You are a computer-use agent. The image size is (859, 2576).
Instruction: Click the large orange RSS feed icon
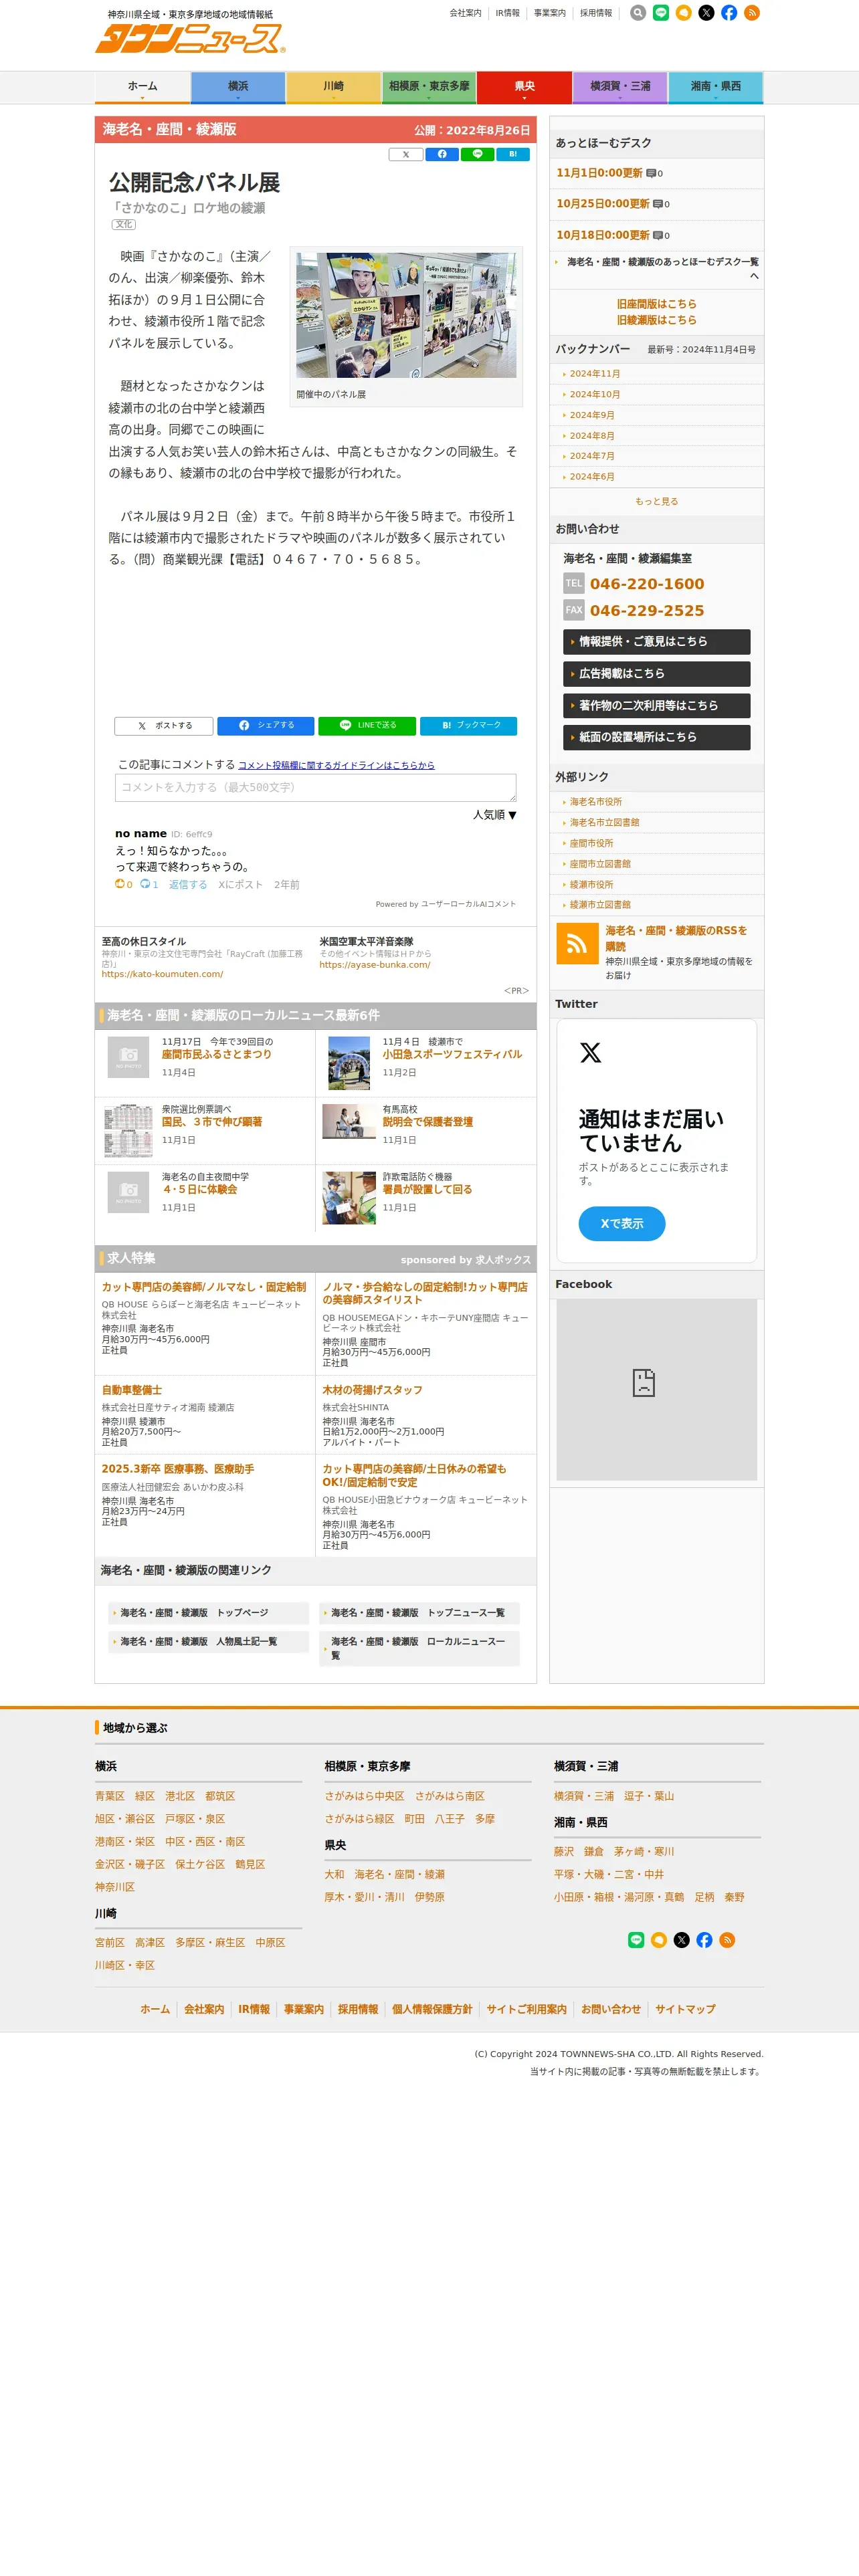coord(577,944)
